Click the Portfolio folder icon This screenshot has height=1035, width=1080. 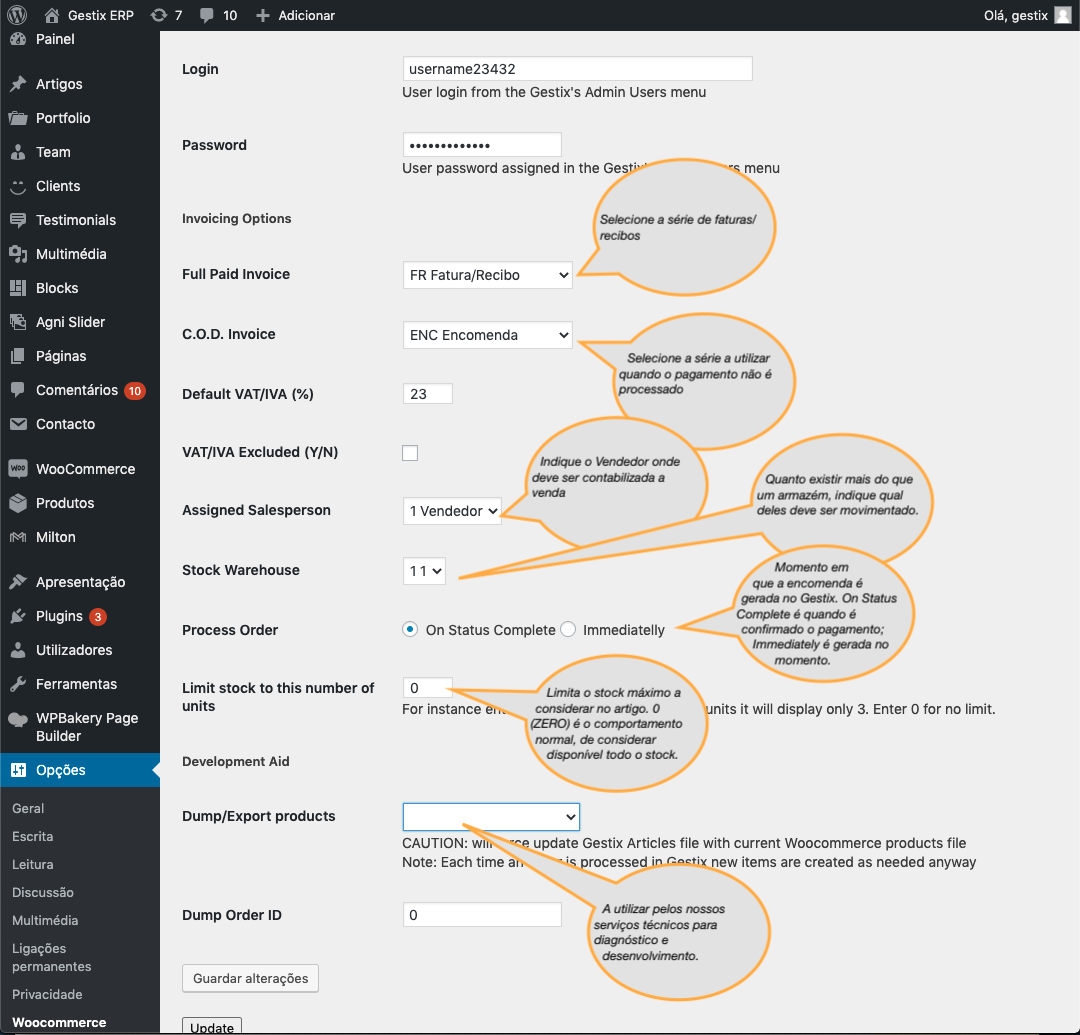point(18,118)
